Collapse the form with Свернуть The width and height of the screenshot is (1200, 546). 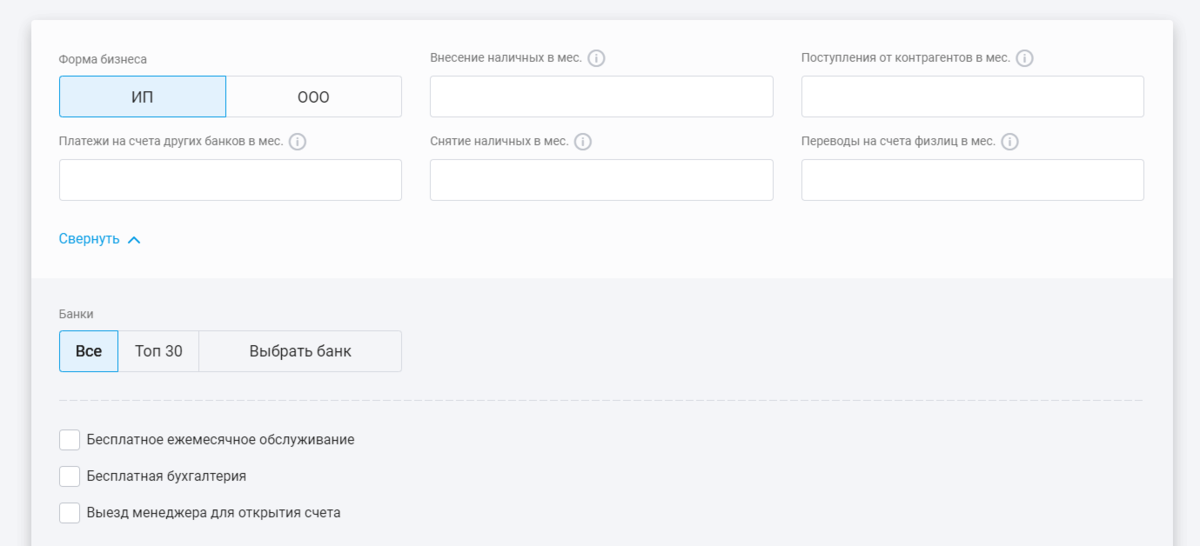pos(90,239)
